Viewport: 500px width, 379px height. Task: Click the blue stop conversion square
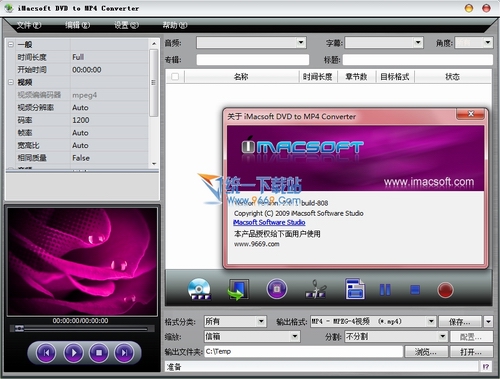415,290
